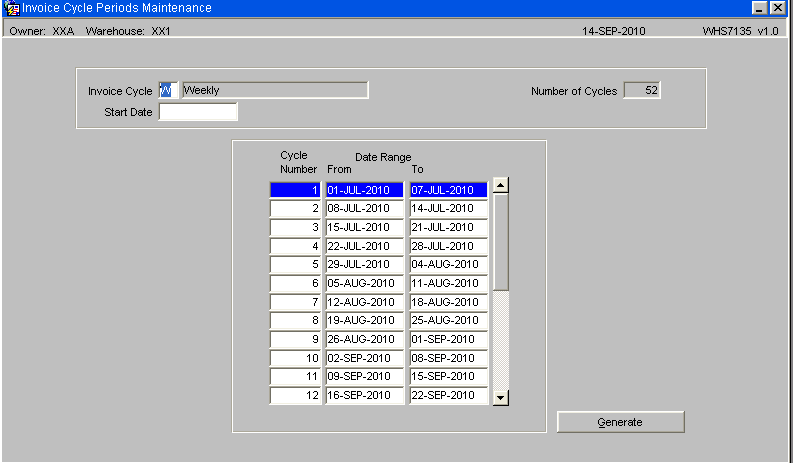Click From date 16-SEP-2010
The image size is (793, 463).
365,395
